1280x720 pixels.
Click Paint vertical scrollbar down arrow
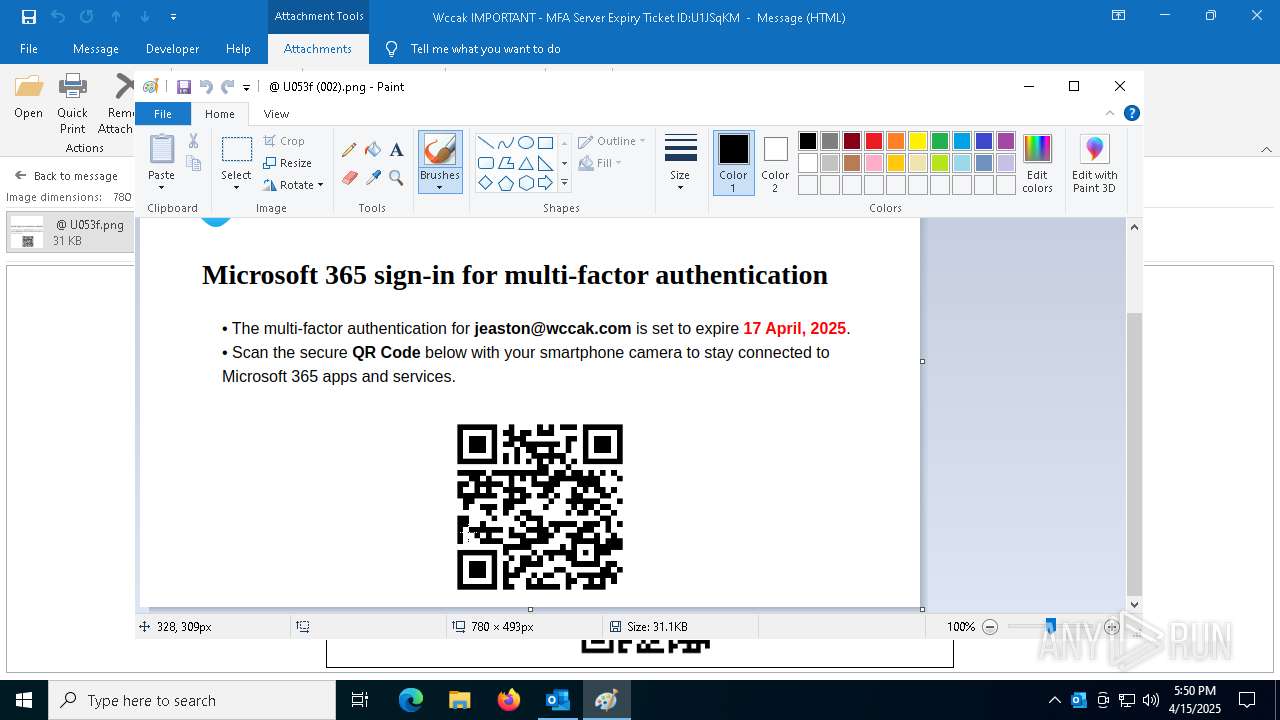[x=1134, y=604]
